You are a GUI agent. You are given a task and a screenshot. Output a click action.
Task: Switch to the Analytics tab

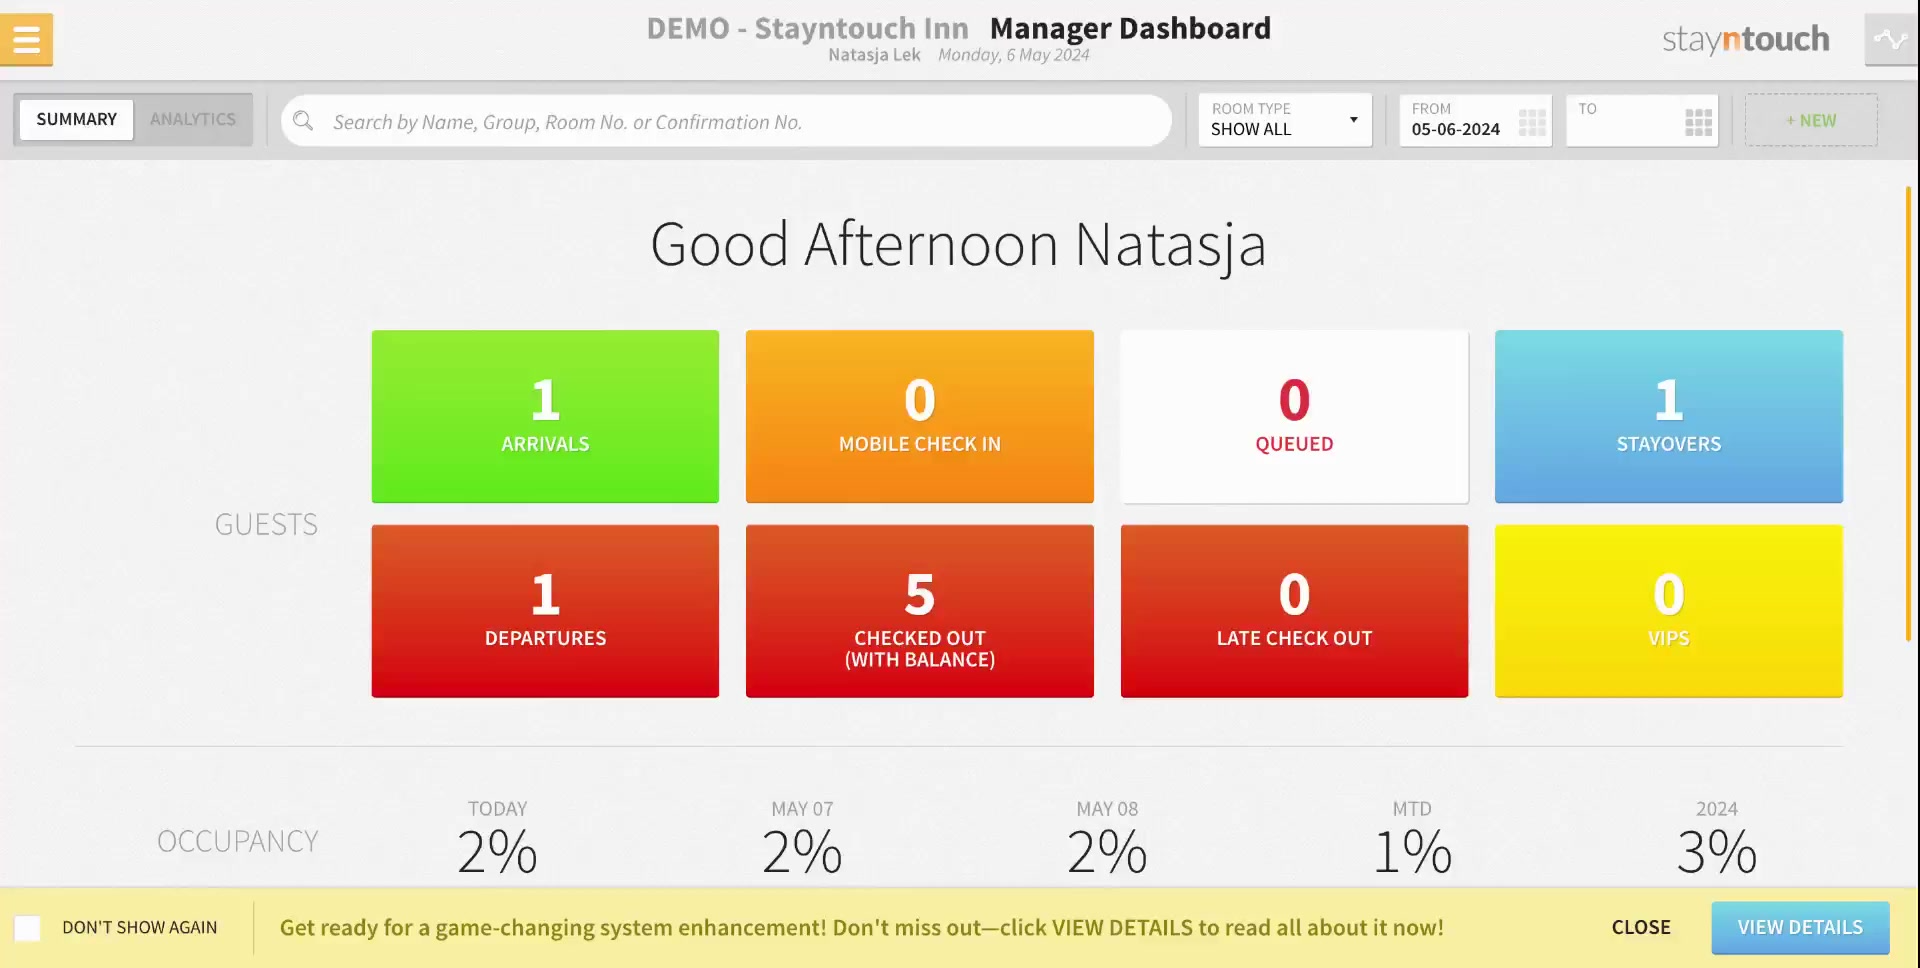pos(193,119)
